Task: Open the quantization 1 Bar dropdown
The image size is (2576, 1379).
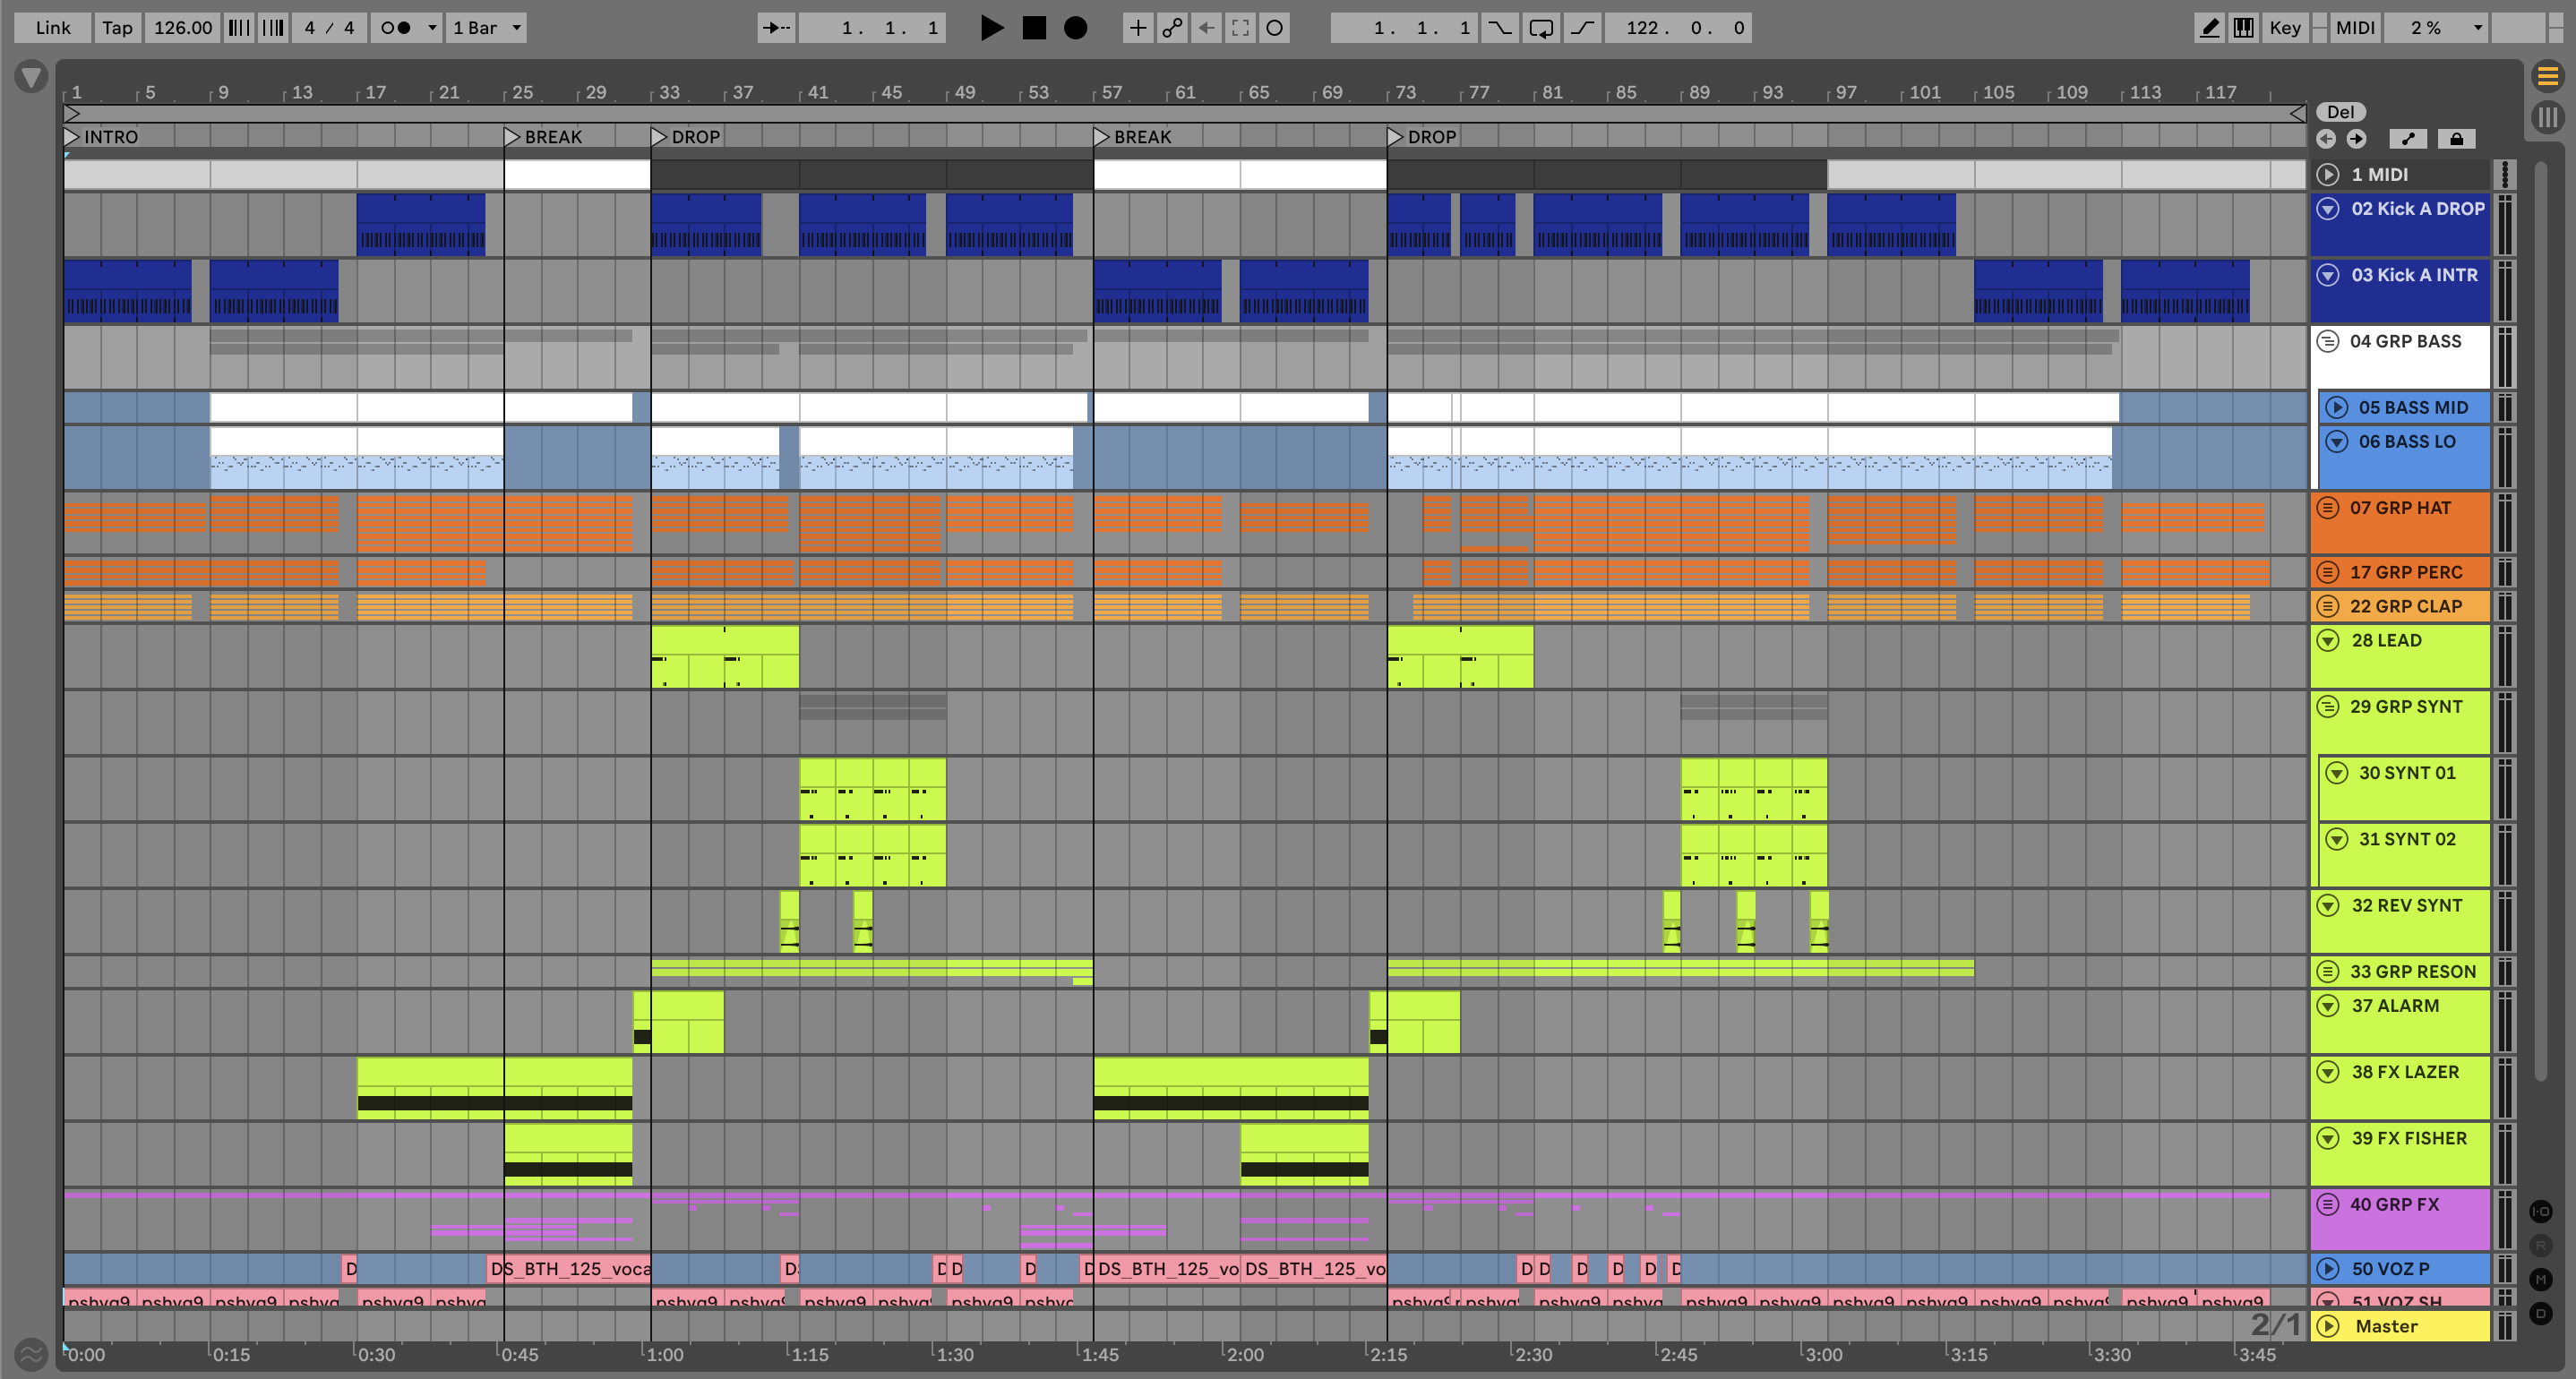Action: click(486, 28)
